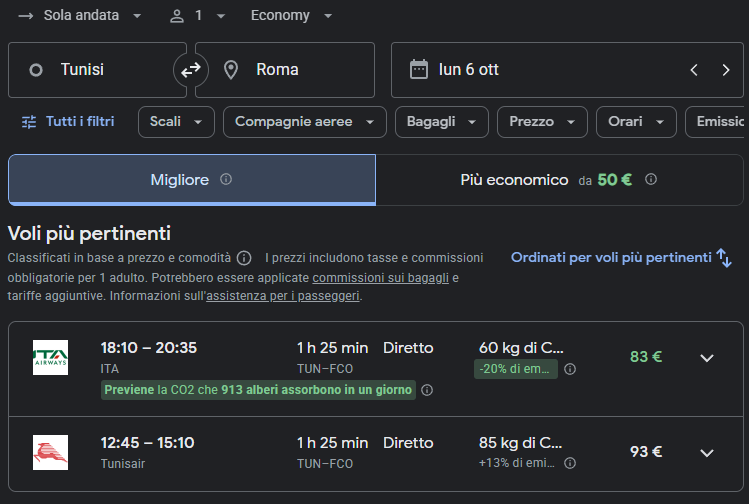The height and width of the screenshot is (504, 749).
Task: Click the 12:45 – 15:10 flight time
Action: [x=148, y=443]
